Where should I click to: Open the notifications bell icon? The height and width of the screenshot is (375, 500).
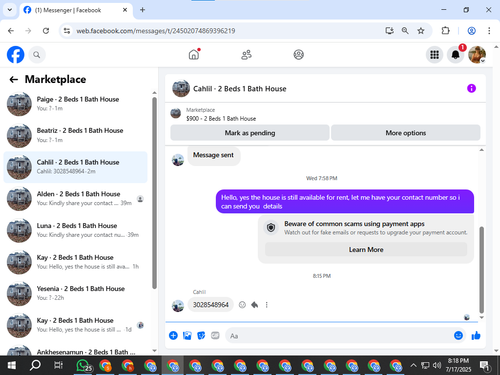click(x=455, y=55)
